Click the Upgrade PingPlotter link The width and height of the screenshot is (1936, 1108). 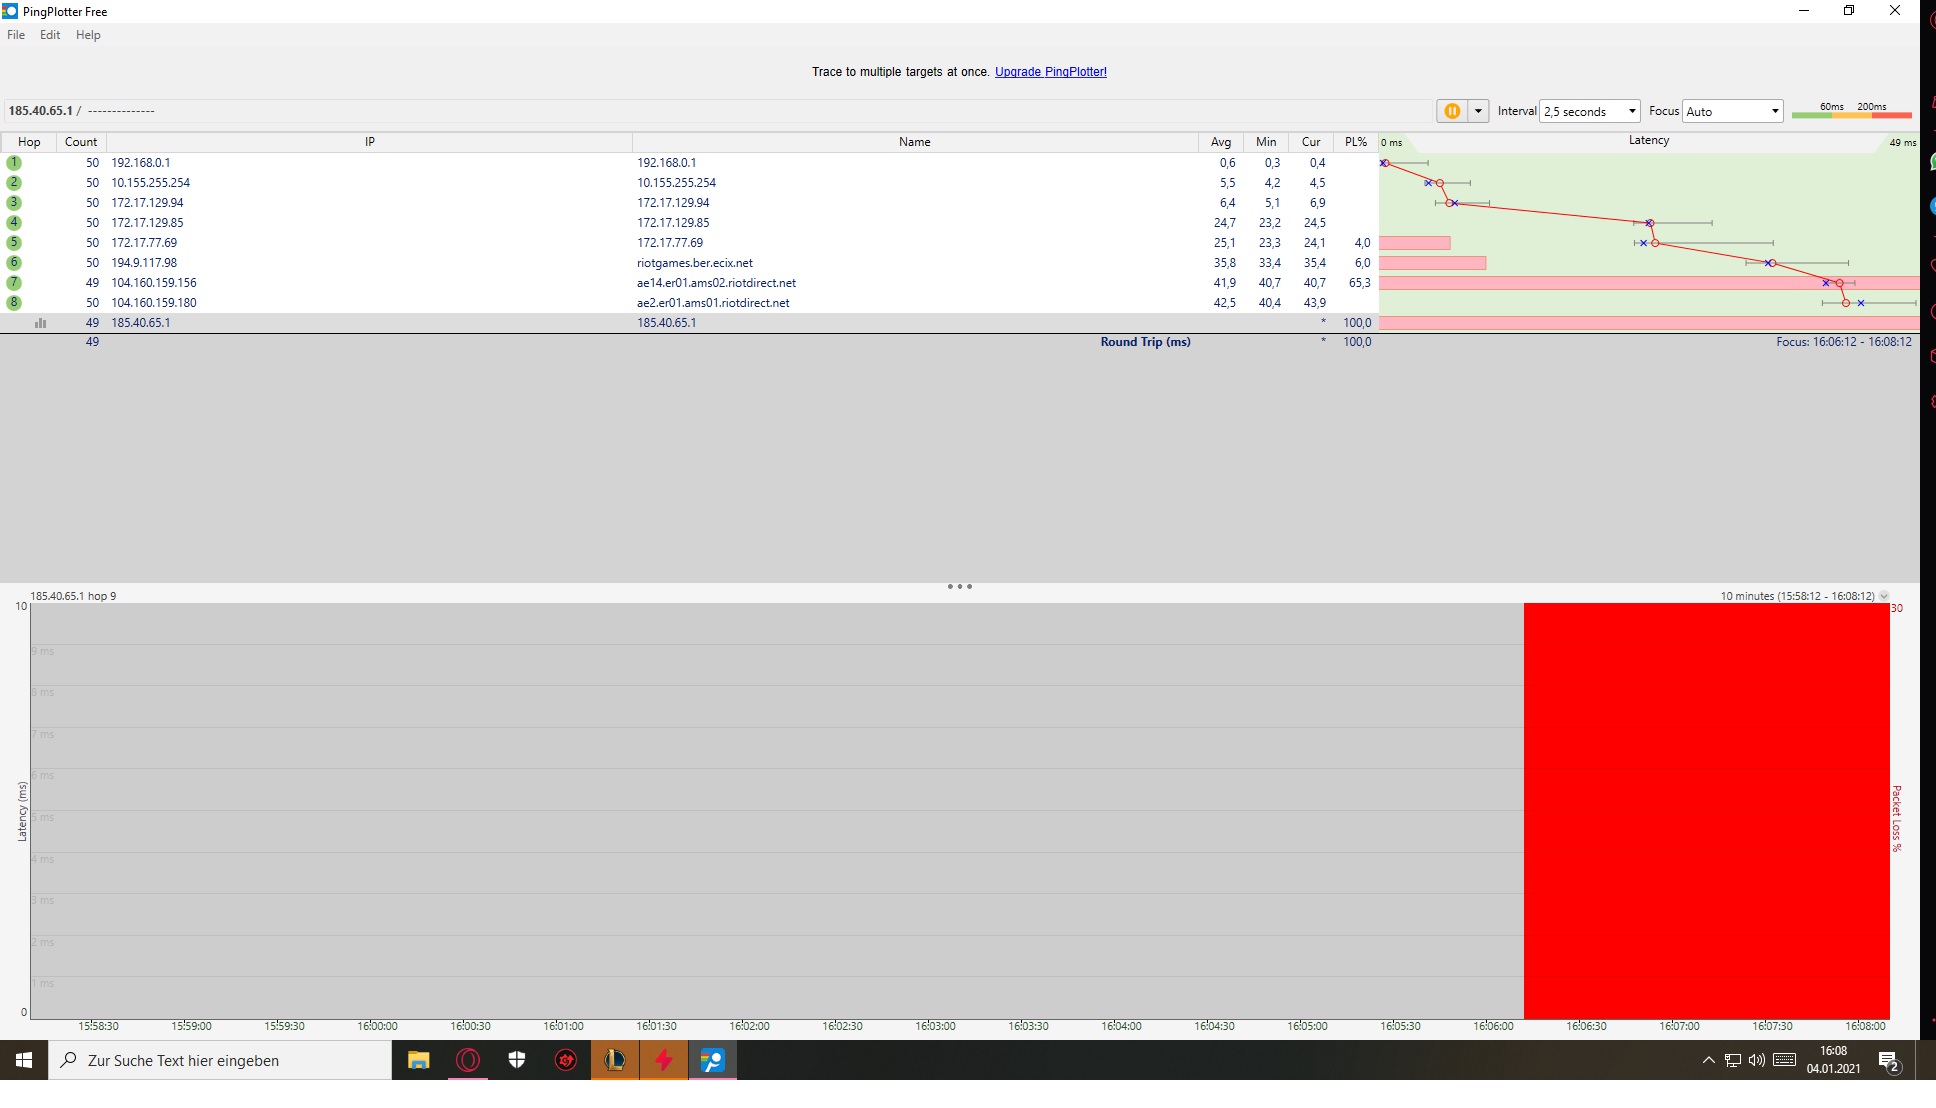[1050, 72]
